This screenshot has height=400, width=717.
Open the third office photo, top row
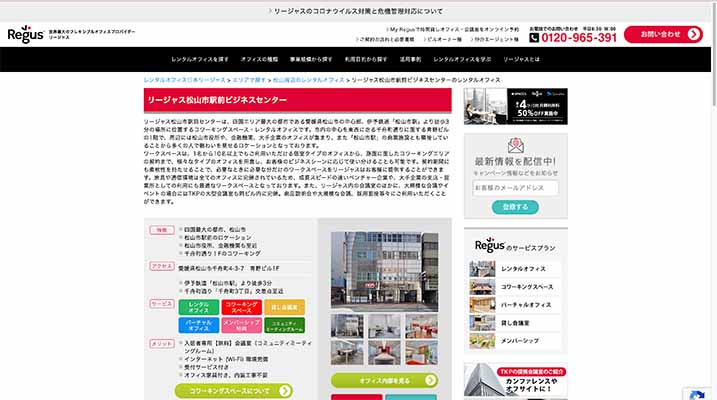click(421, 326)
